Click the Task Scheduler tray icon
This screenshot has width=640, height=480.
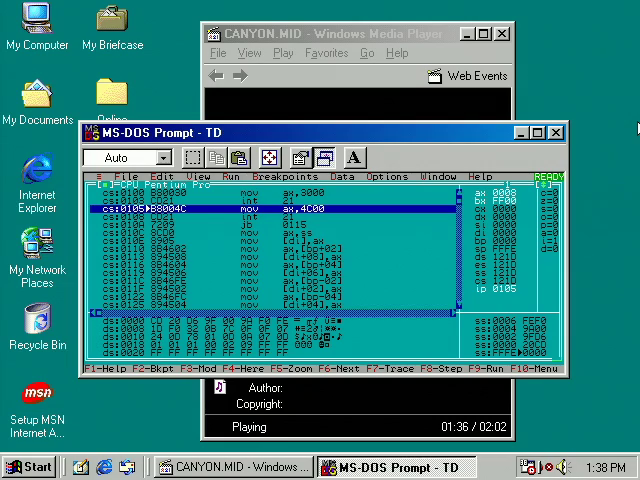(x=527, y=467)
